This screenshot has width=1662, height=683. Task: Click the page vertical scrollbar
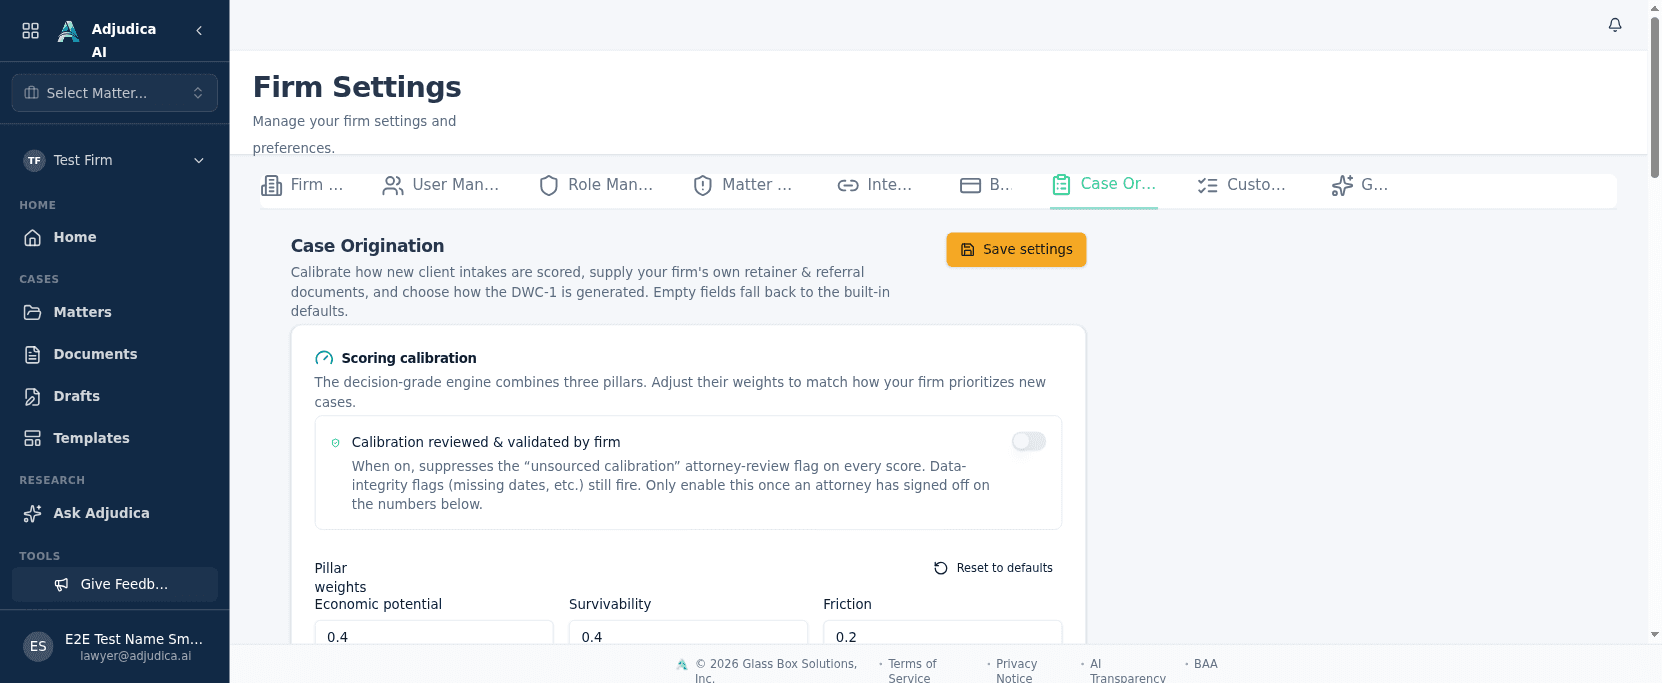coord(1655,97)
